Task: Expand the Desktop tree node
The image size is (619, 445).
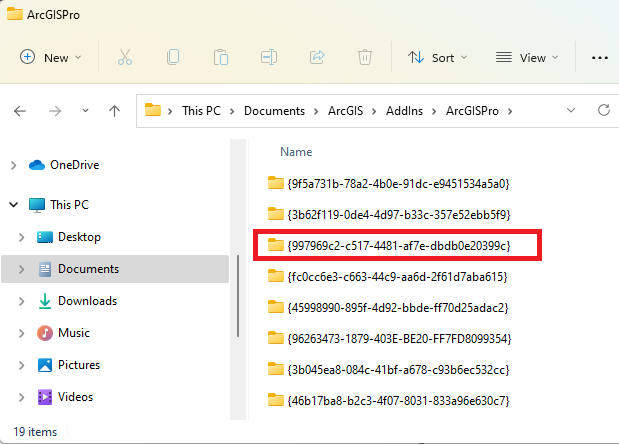Action: [x=21, y=237]
